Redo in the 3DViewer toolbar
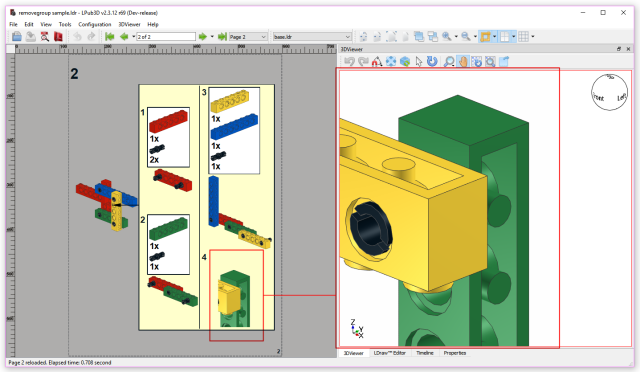This screenshot has height=372, width=640. (363, 62)
